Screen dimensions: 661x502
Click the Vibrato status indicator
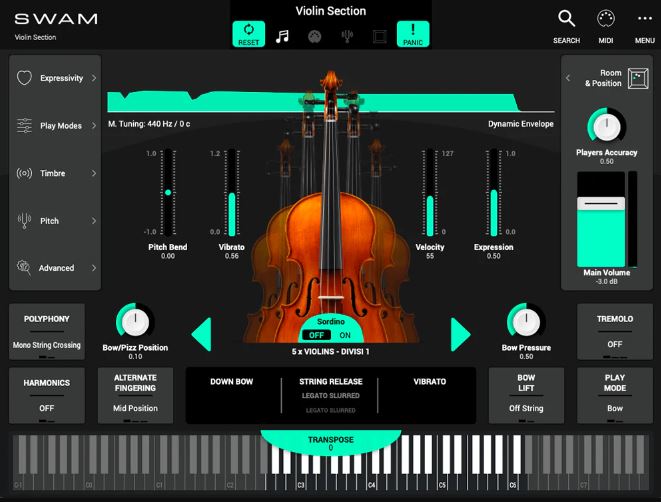(430, 382)
